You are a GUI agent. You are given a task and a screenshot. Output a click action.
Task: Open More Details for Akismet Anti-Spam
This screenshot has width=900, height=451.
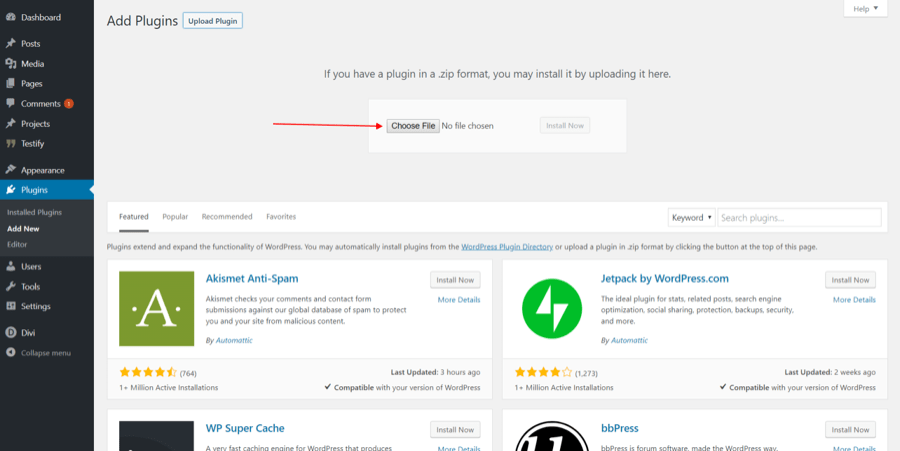459,300
